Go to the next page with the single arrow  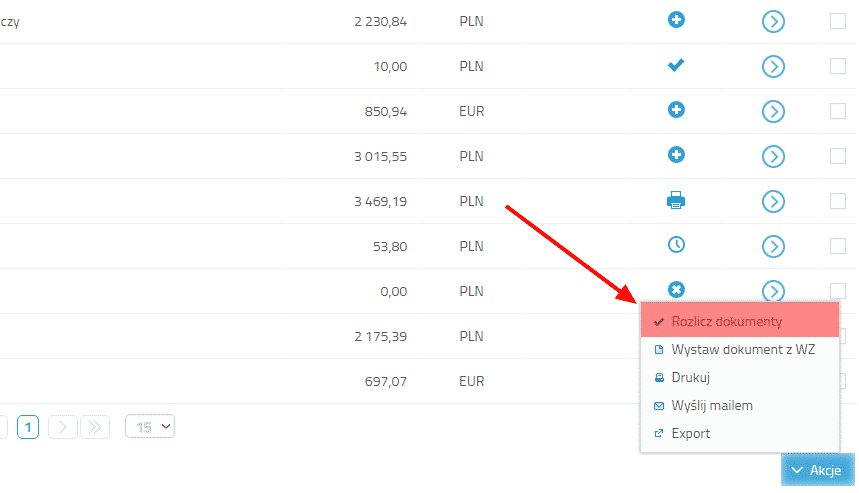(64, 428)
